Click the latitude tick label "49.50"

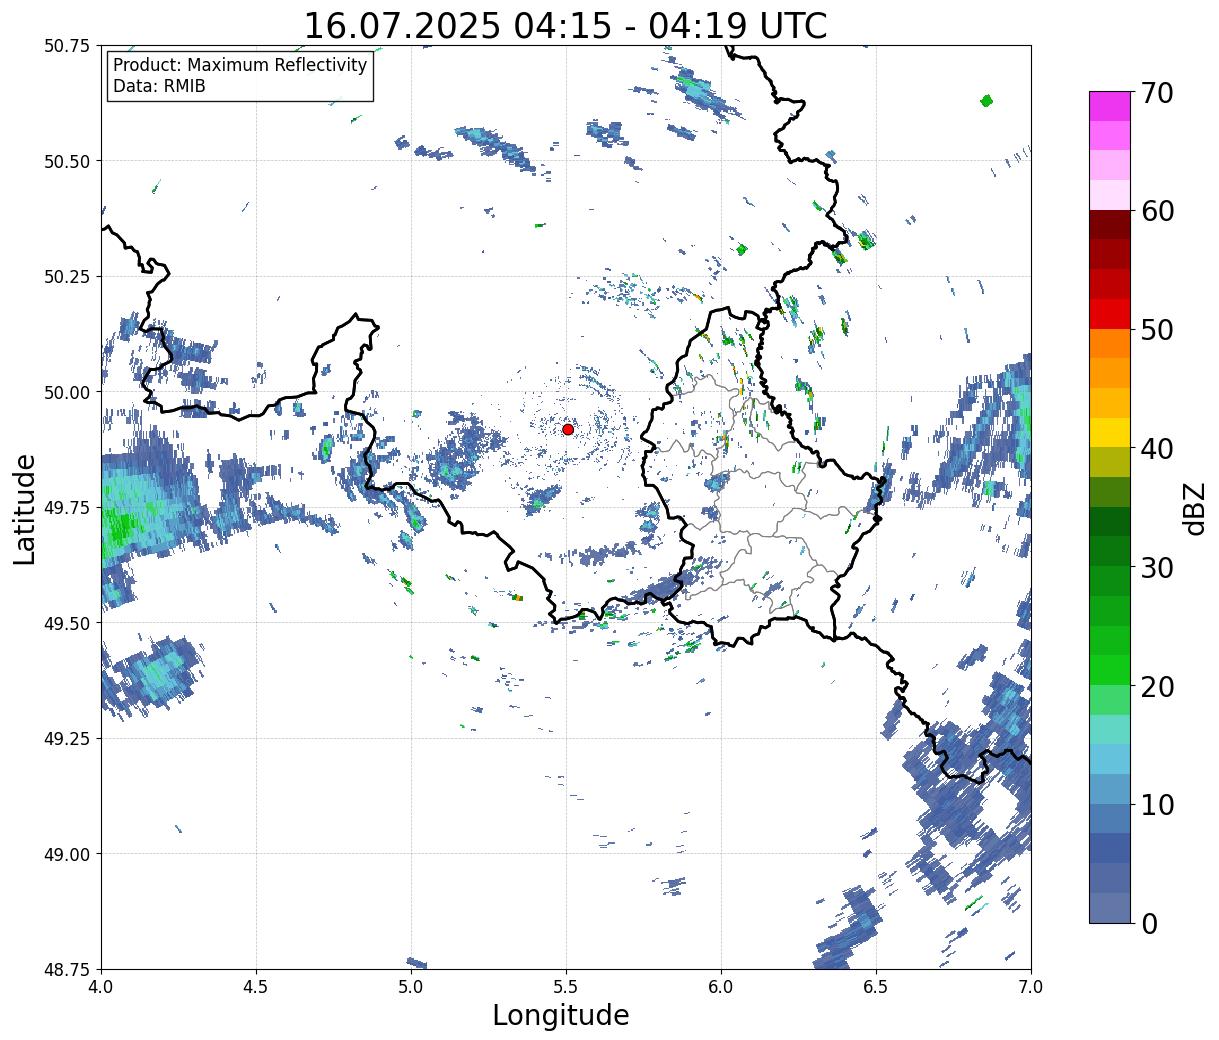click(67, 623)
